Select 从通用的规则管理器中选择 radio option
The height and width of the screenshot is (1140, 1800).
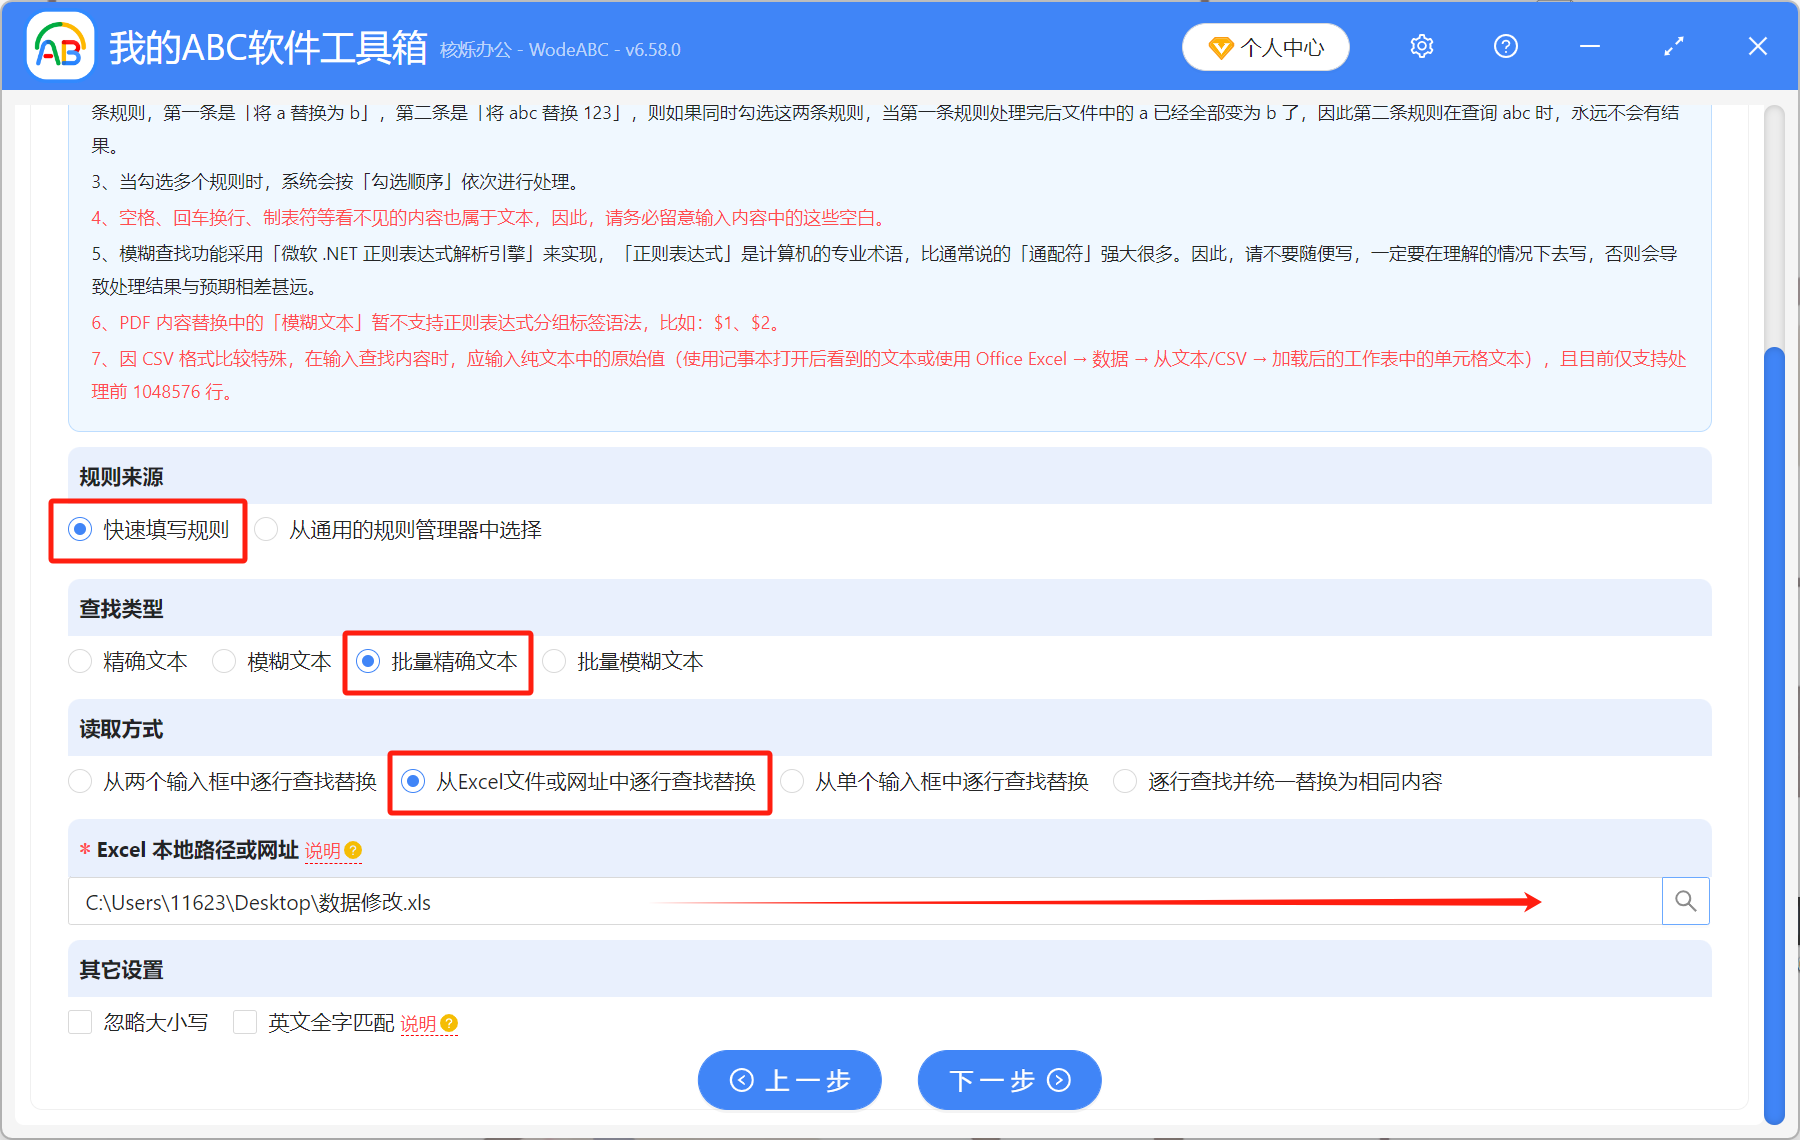(x=266, y=530)
